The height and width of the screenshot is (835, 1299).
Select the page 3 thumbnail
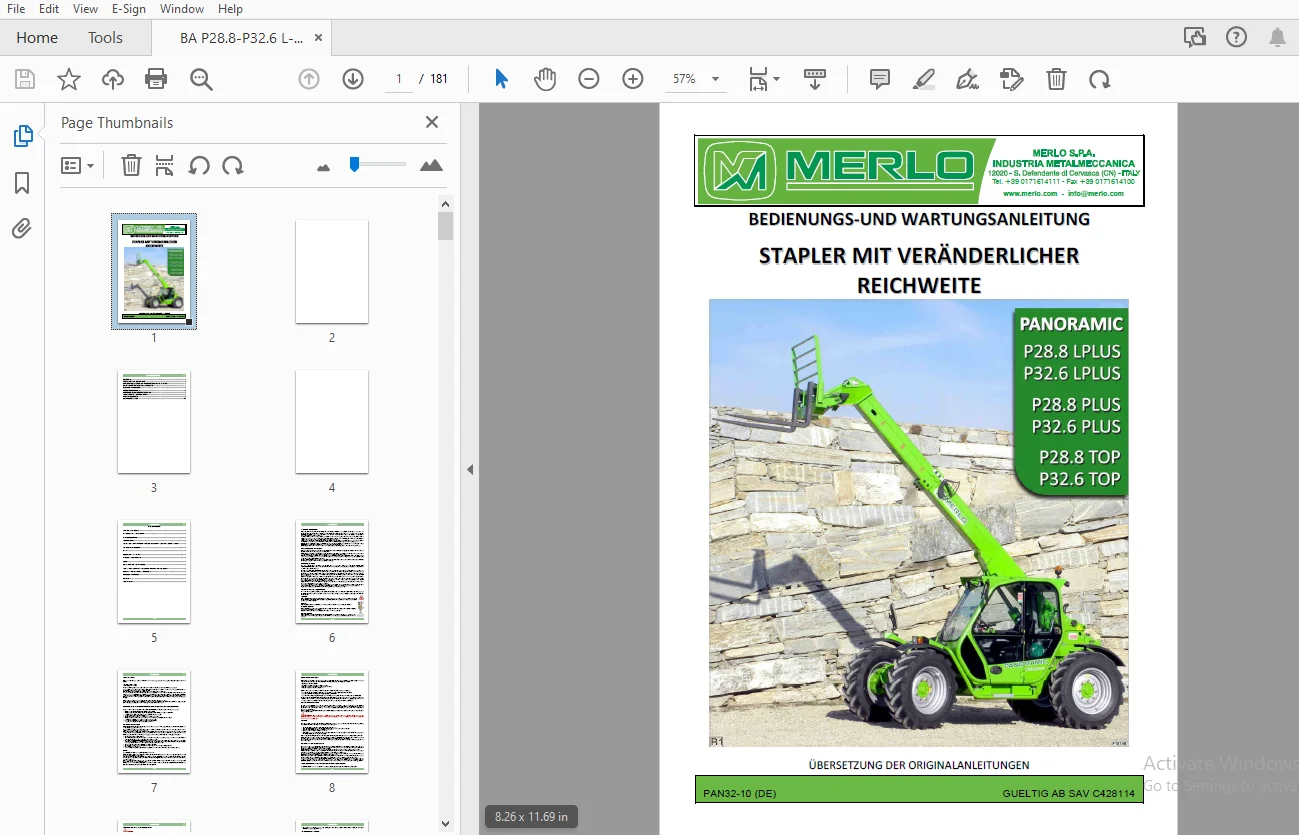[154, 421]
